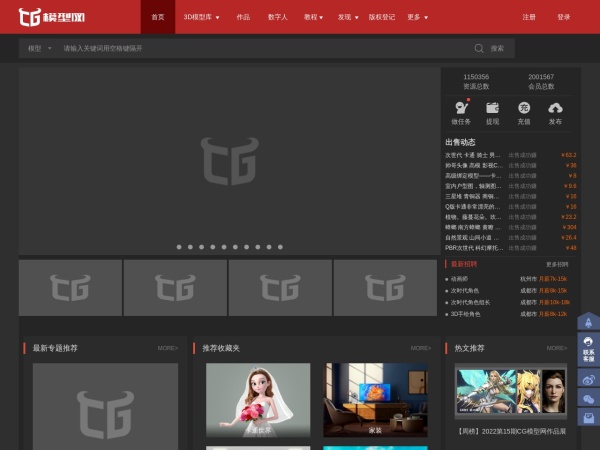Open the 数字人 menu item
This screenshot has width=600, height=450.
pos(278,17)
